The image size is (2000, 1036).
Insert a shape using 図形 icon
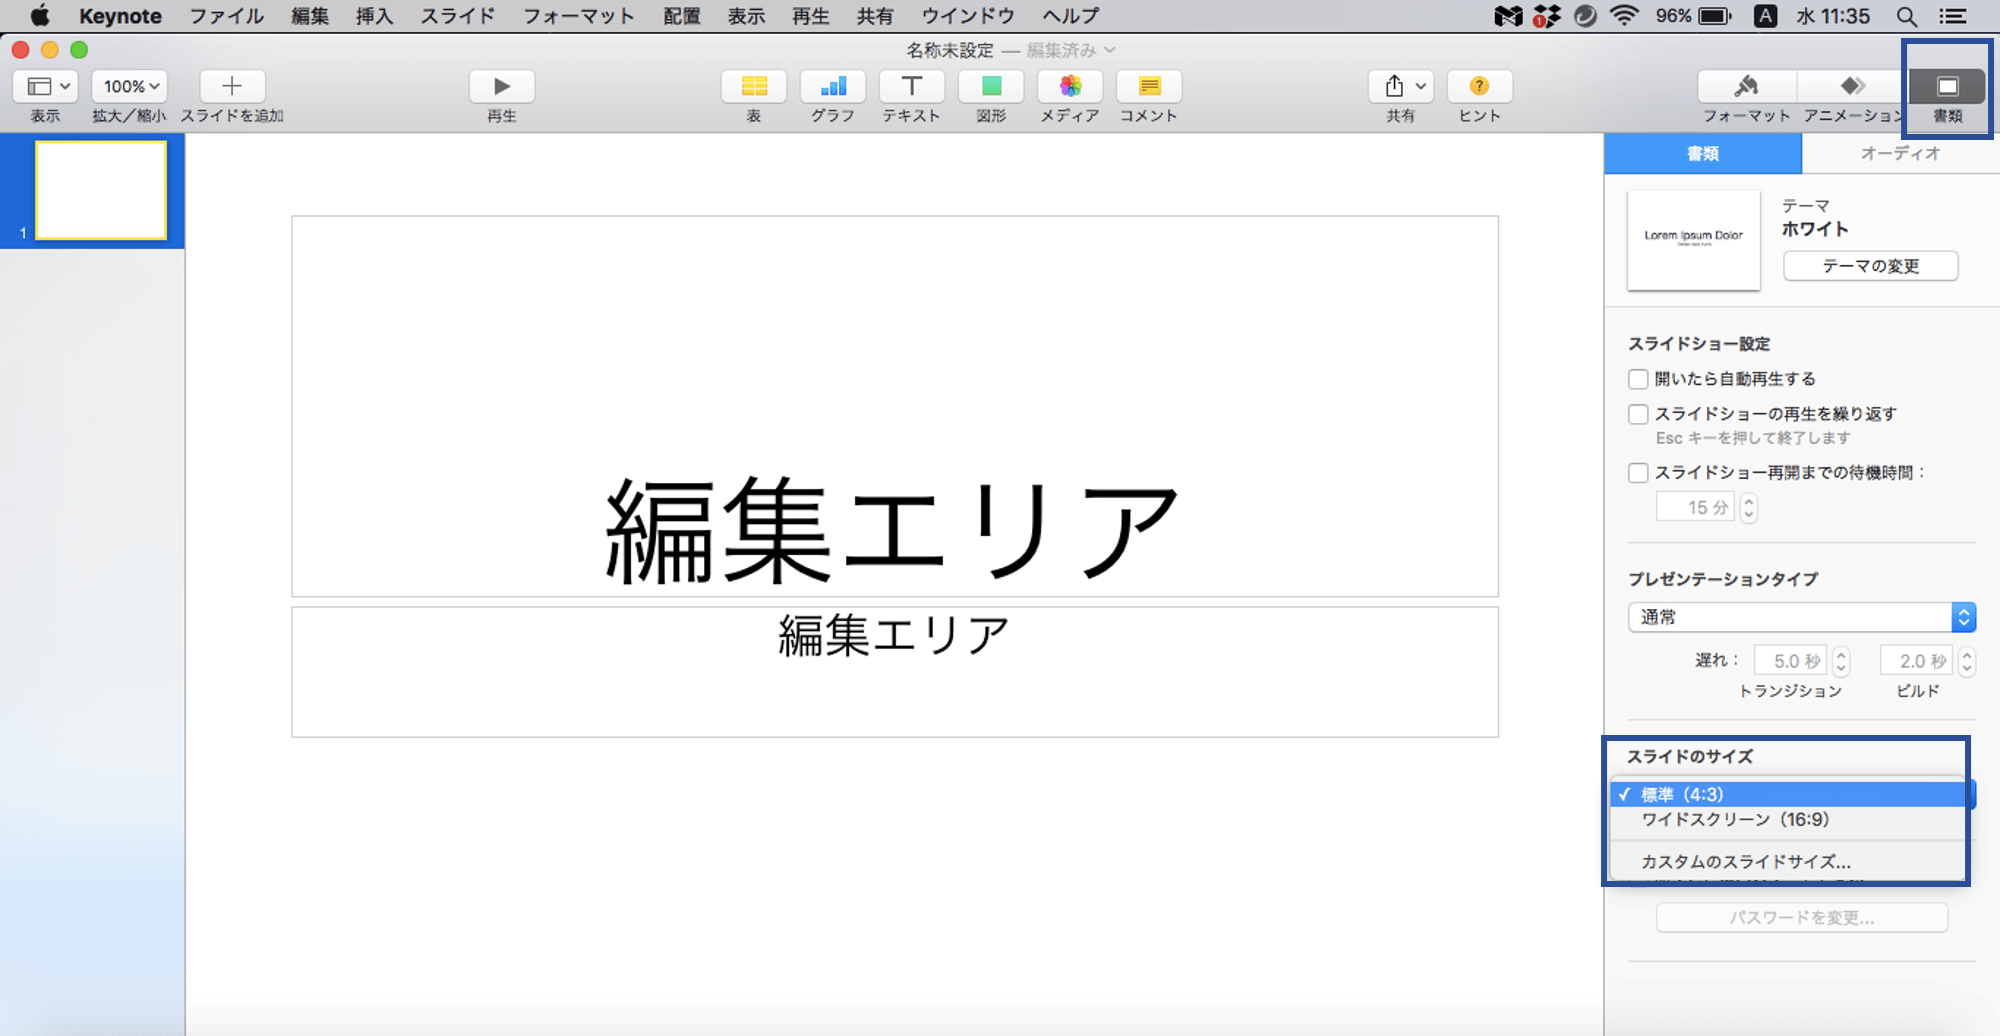[991, 86]
